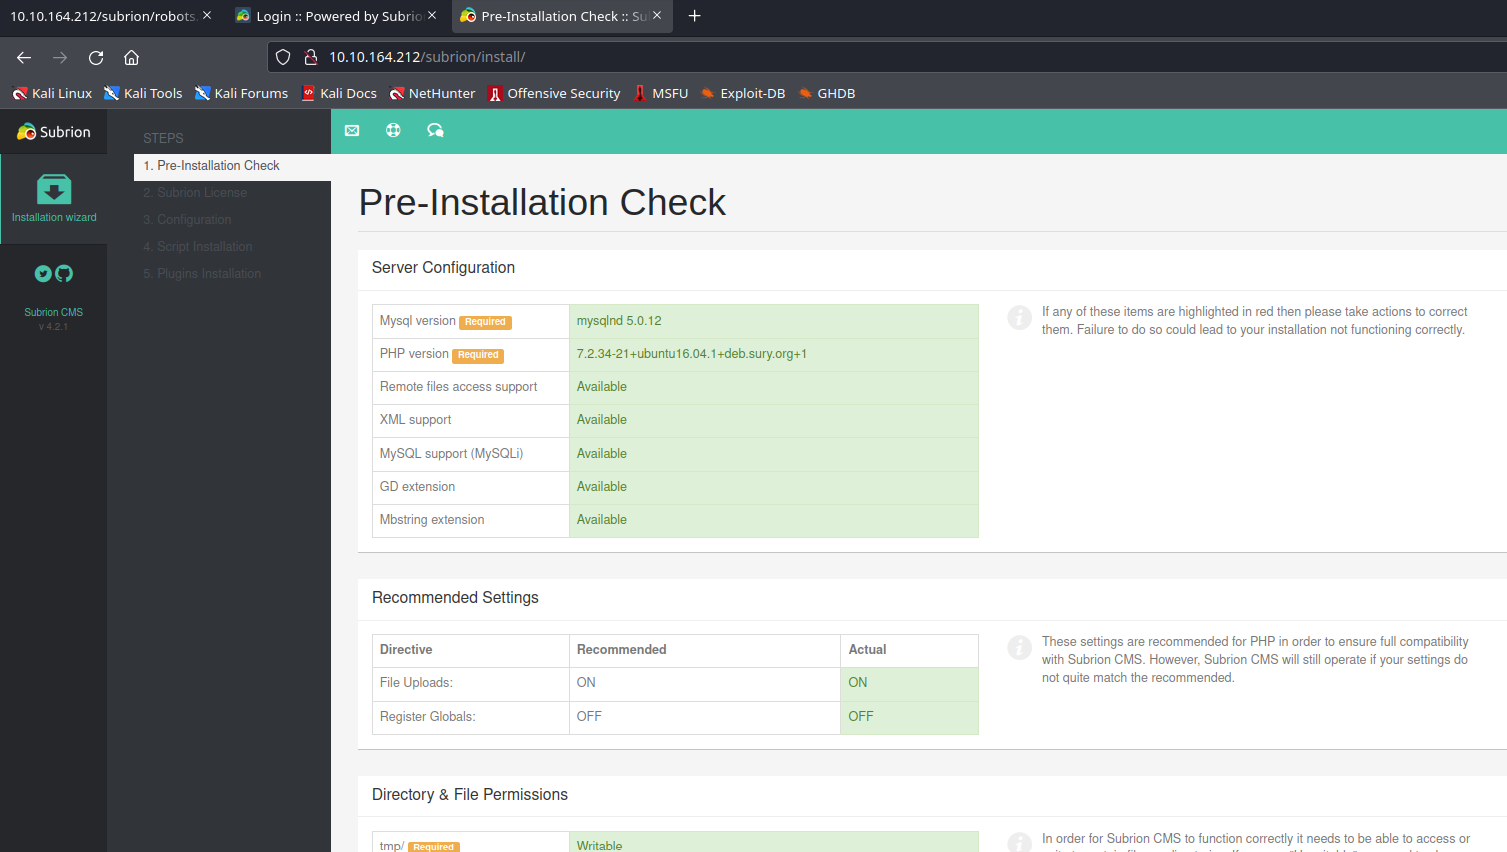Switch to the Login Powered by Subrion tab

[x=337, y=16]
